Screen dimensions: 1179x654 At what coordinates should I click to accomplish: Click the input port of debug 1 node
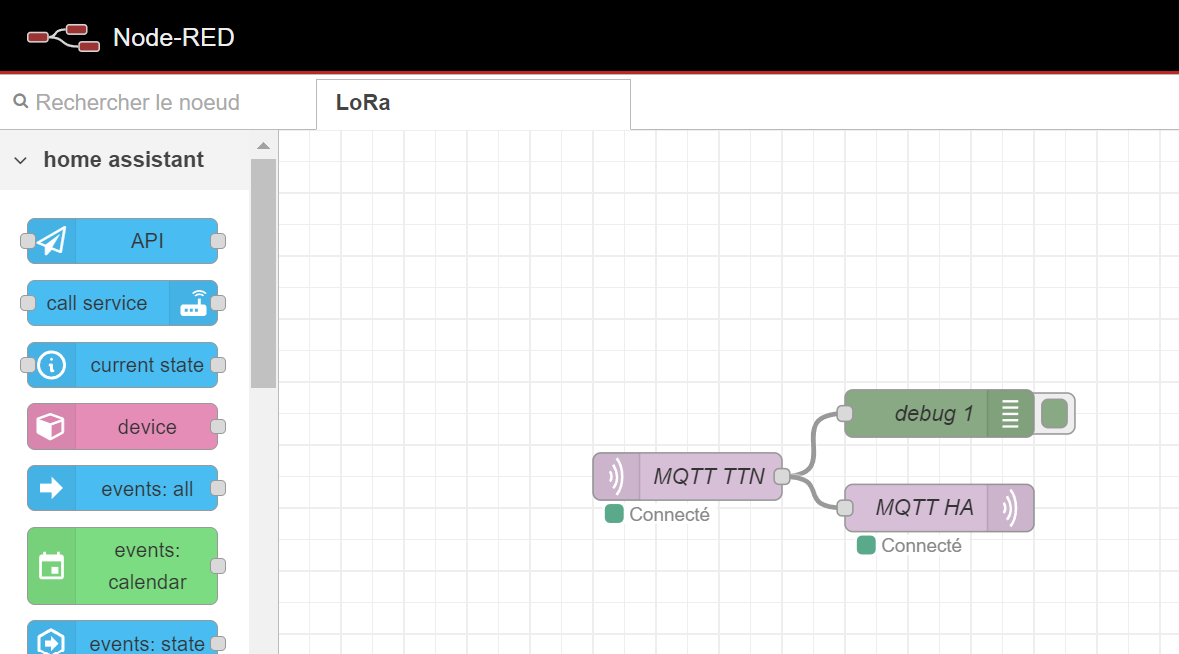(845, 414)
